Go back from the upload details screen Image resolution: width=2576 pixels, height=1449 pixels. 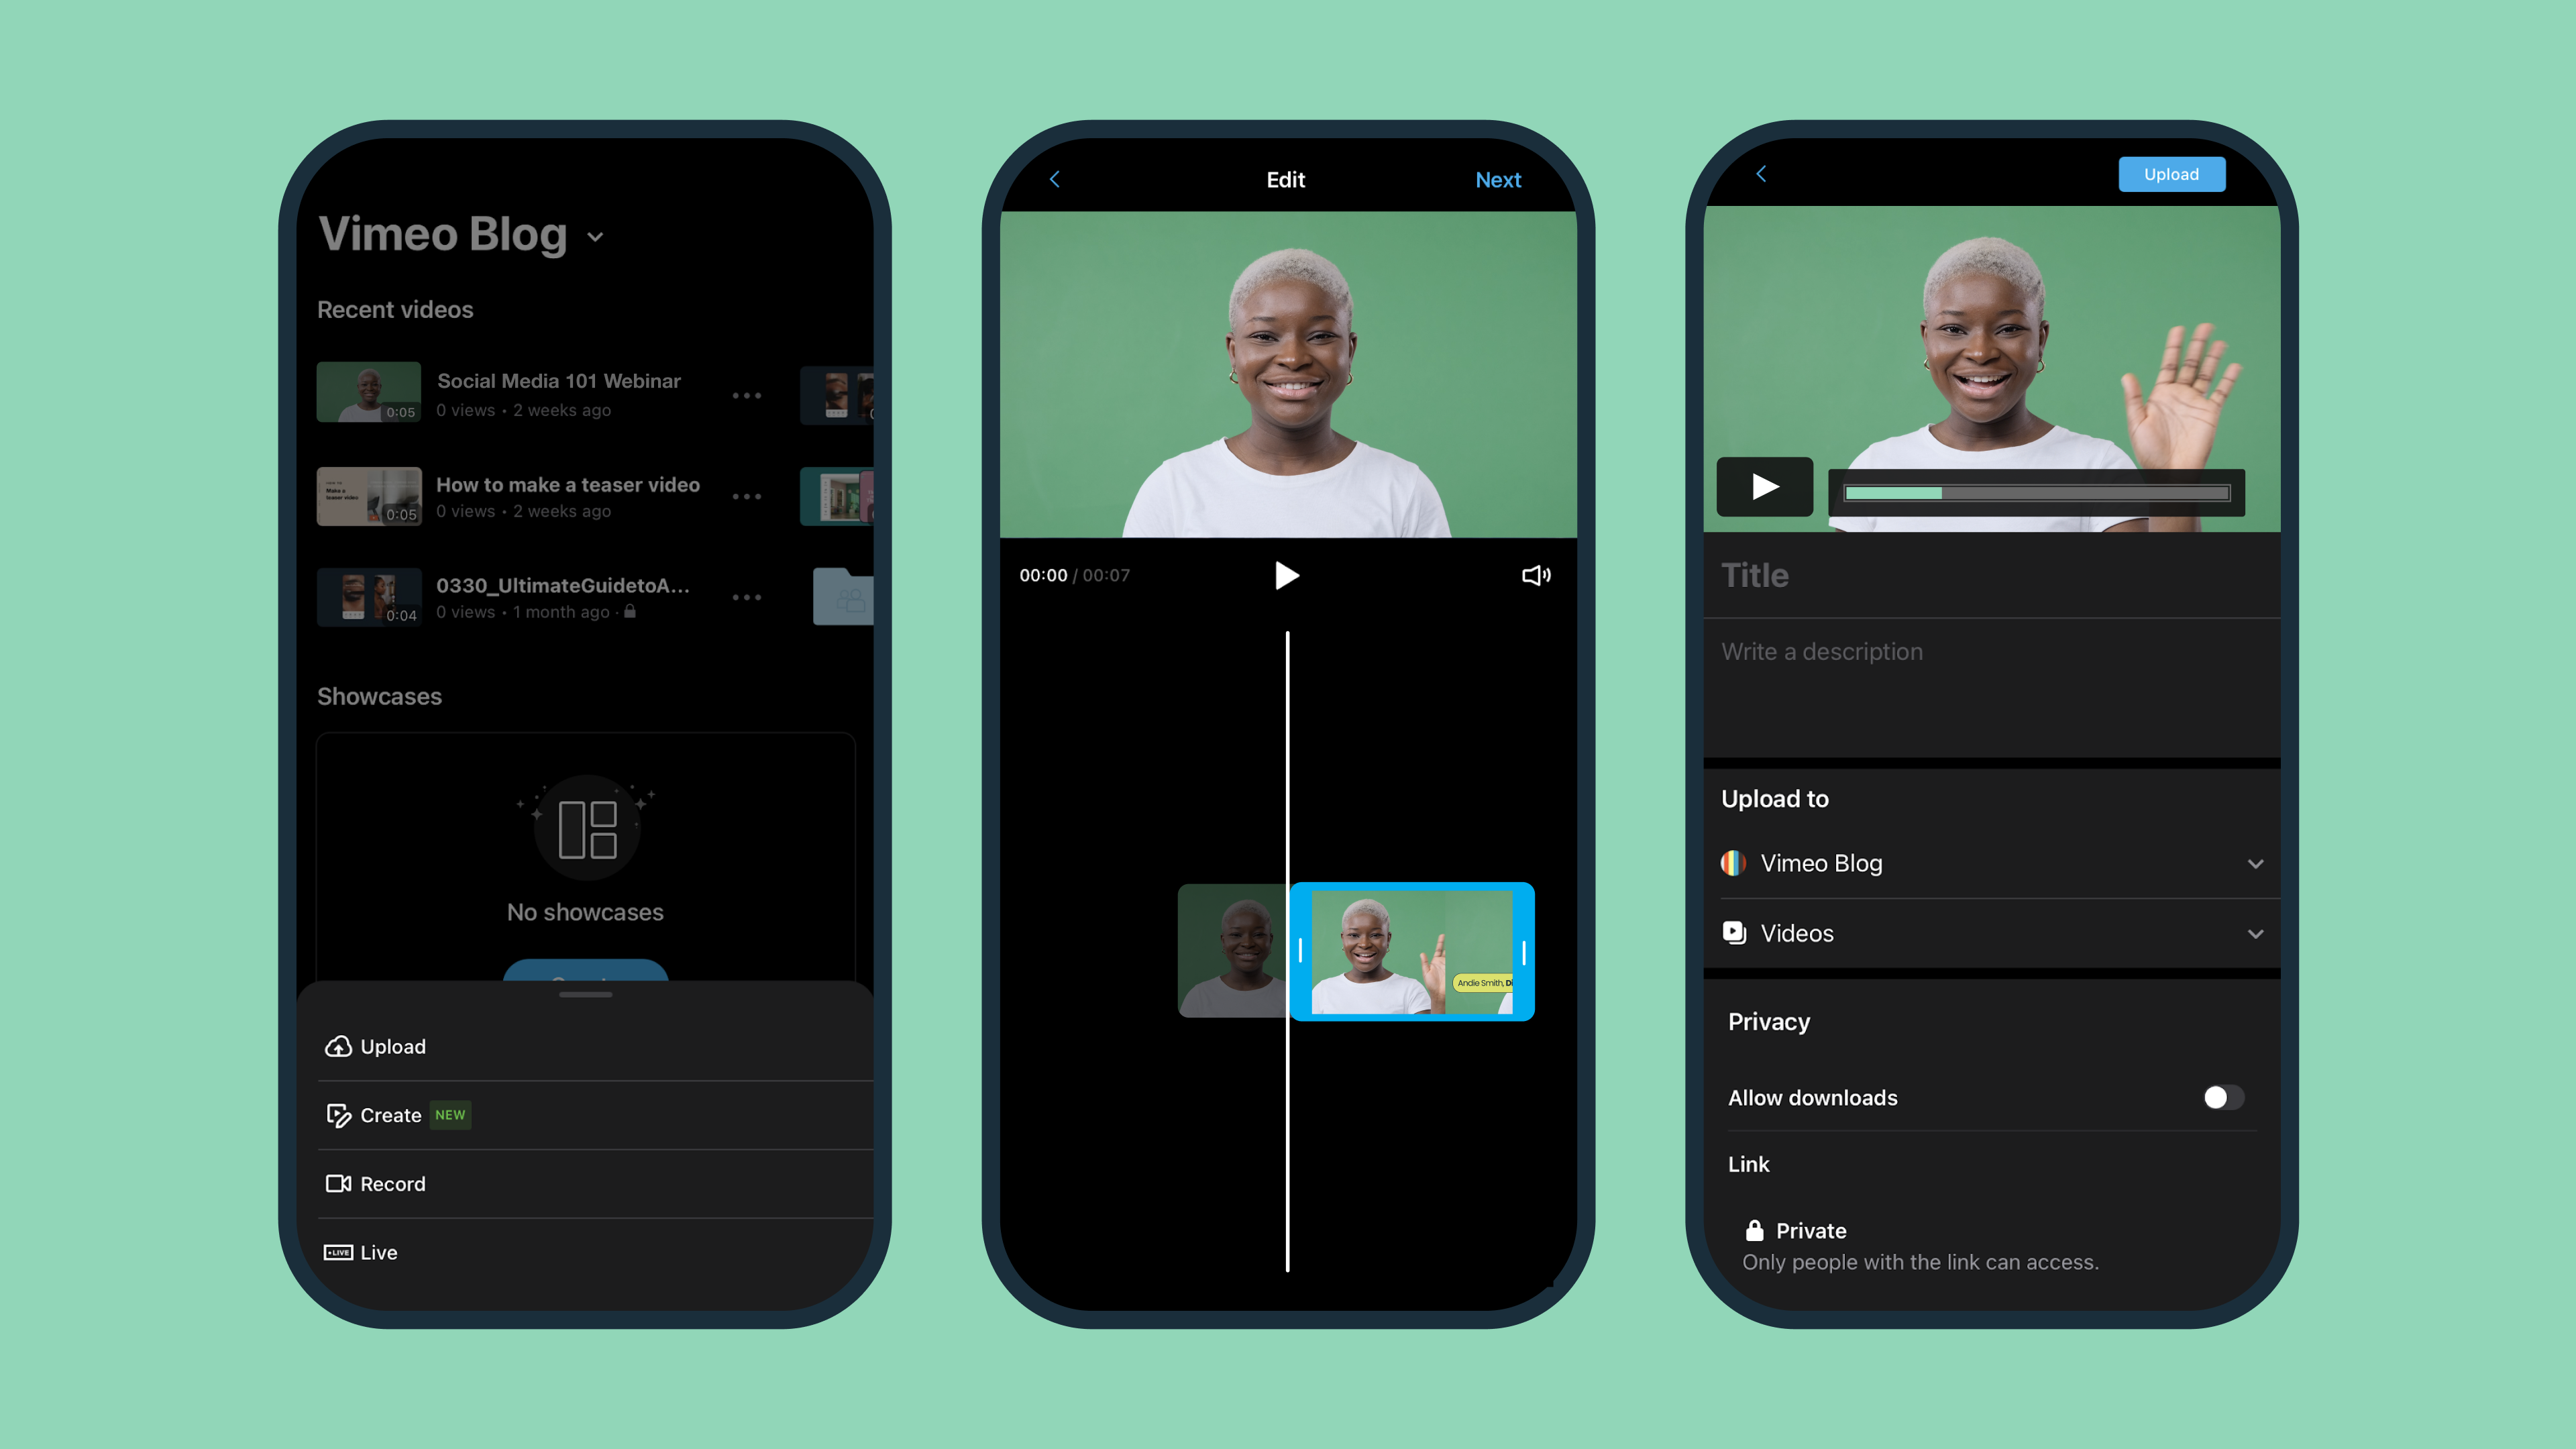tap(1761, 174)
